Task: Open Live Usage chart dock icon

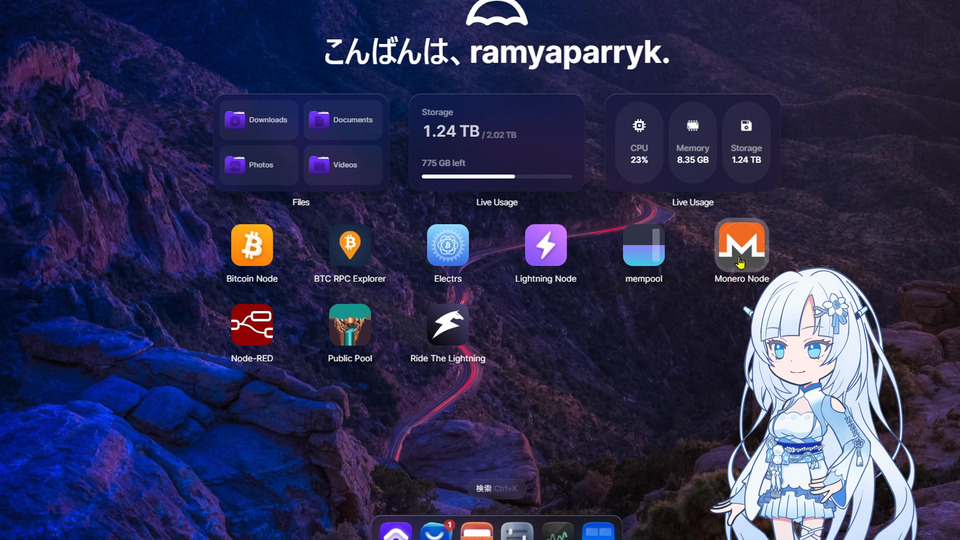Action: (557, 531)
